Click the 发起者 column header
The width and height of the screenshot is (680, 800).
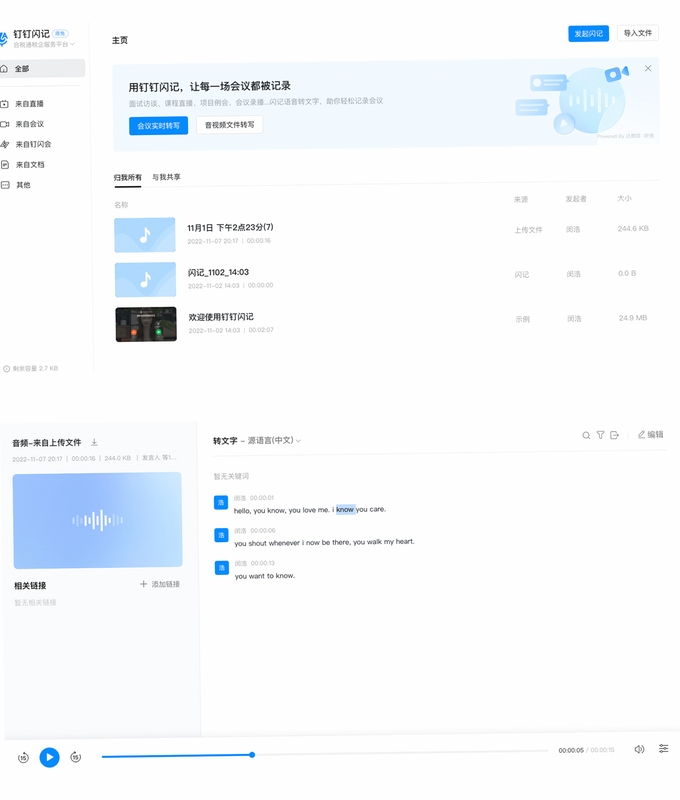[576, 198]
